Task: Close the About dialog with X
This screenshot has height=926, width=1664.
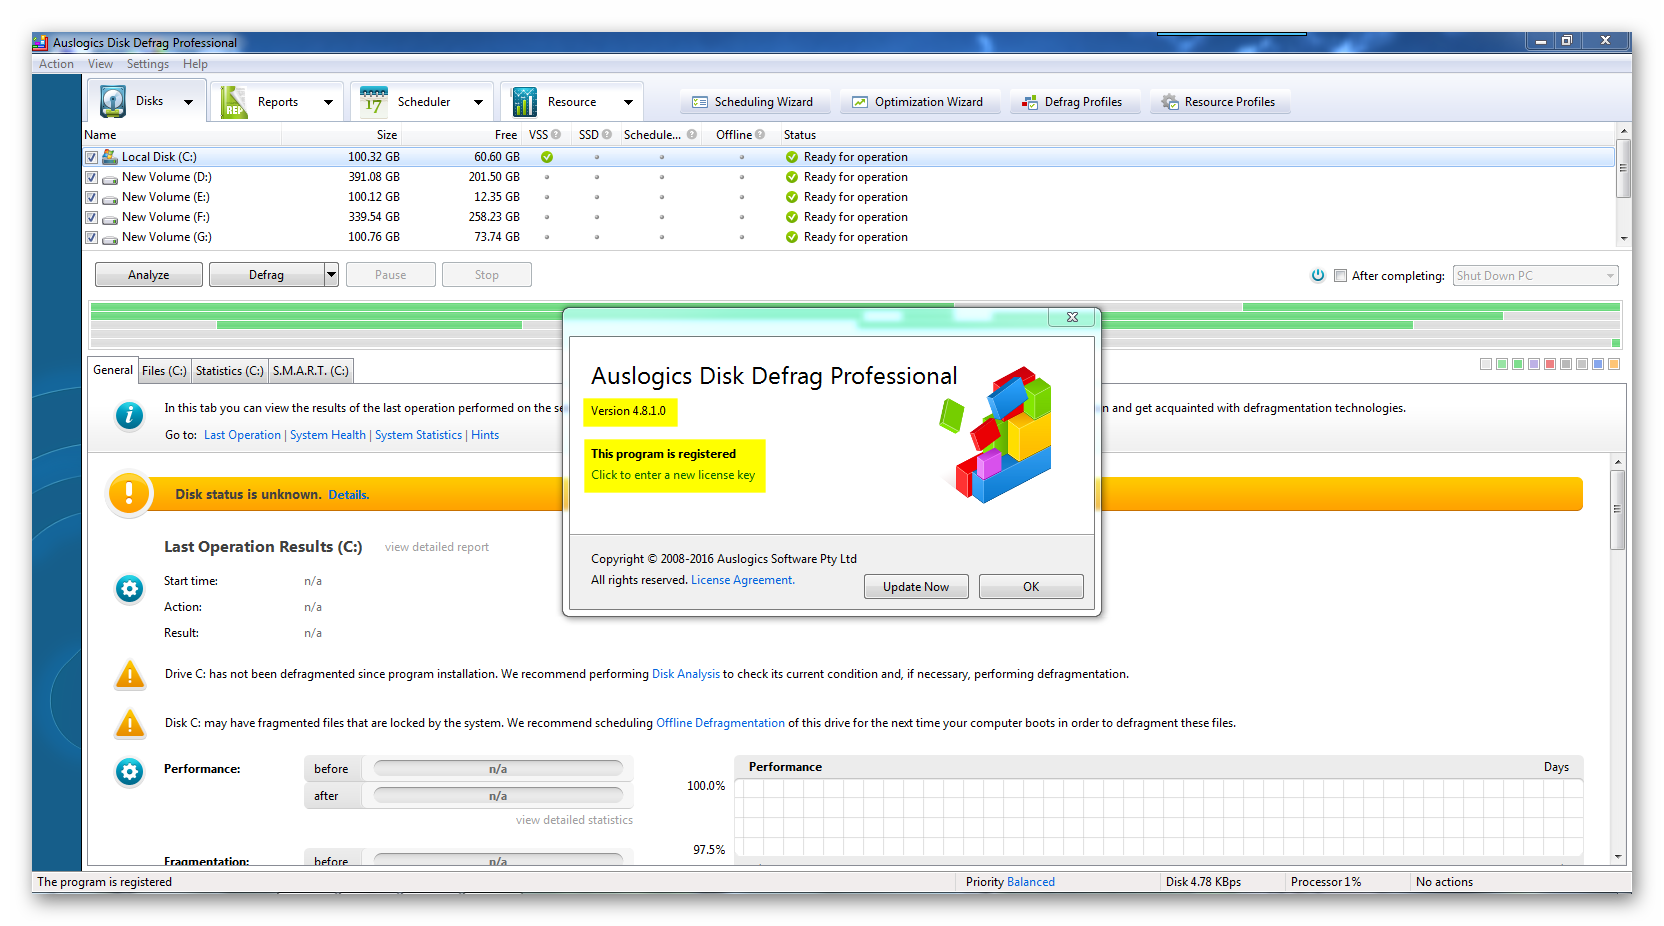Action: coord(1072,317)
